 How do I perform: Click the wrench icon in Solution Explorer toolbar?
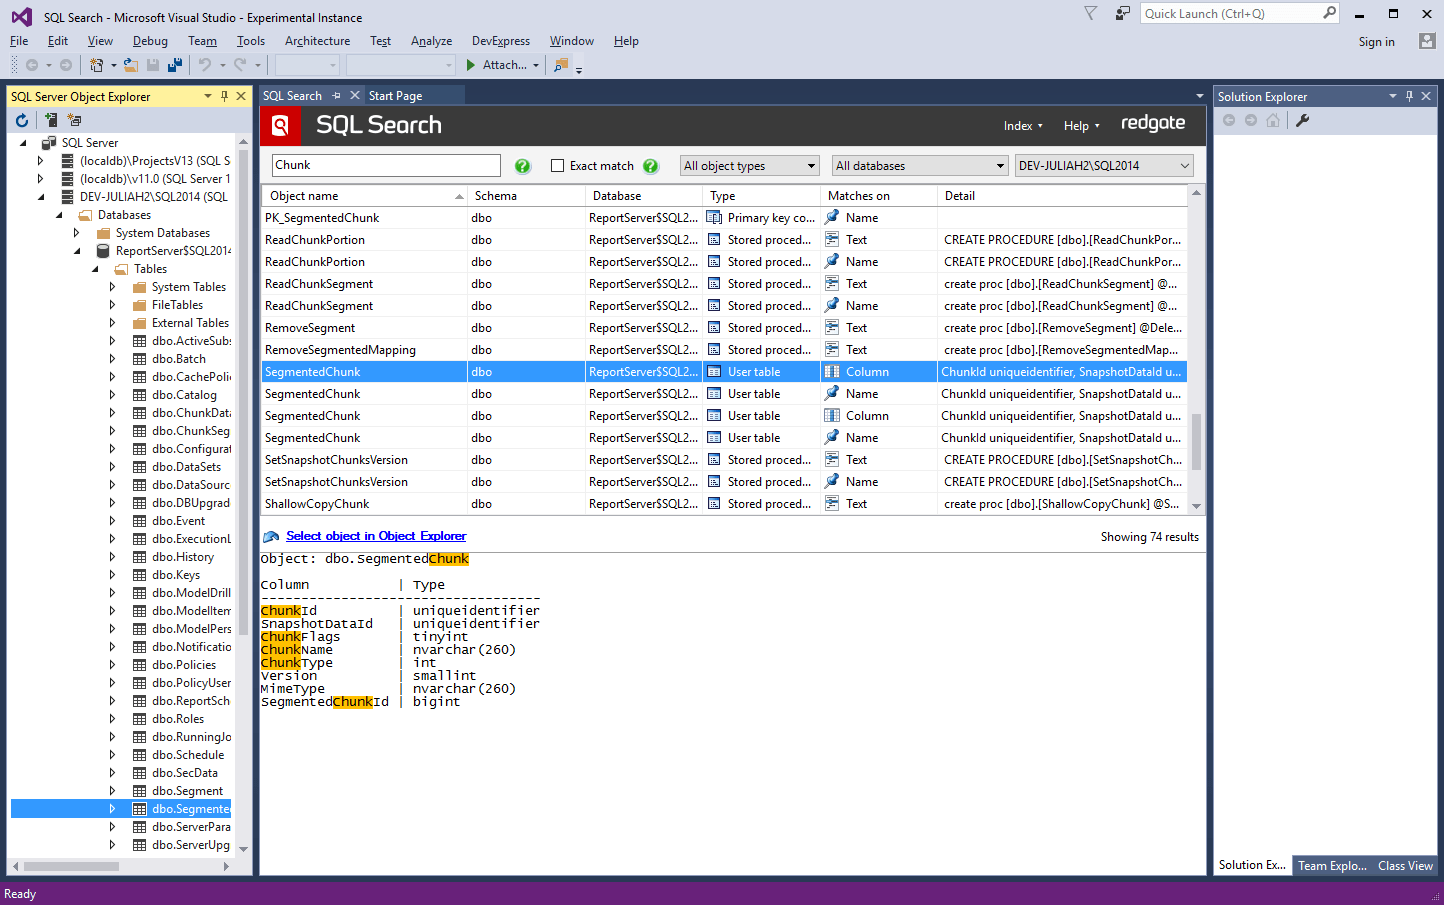click(1300, 120)
